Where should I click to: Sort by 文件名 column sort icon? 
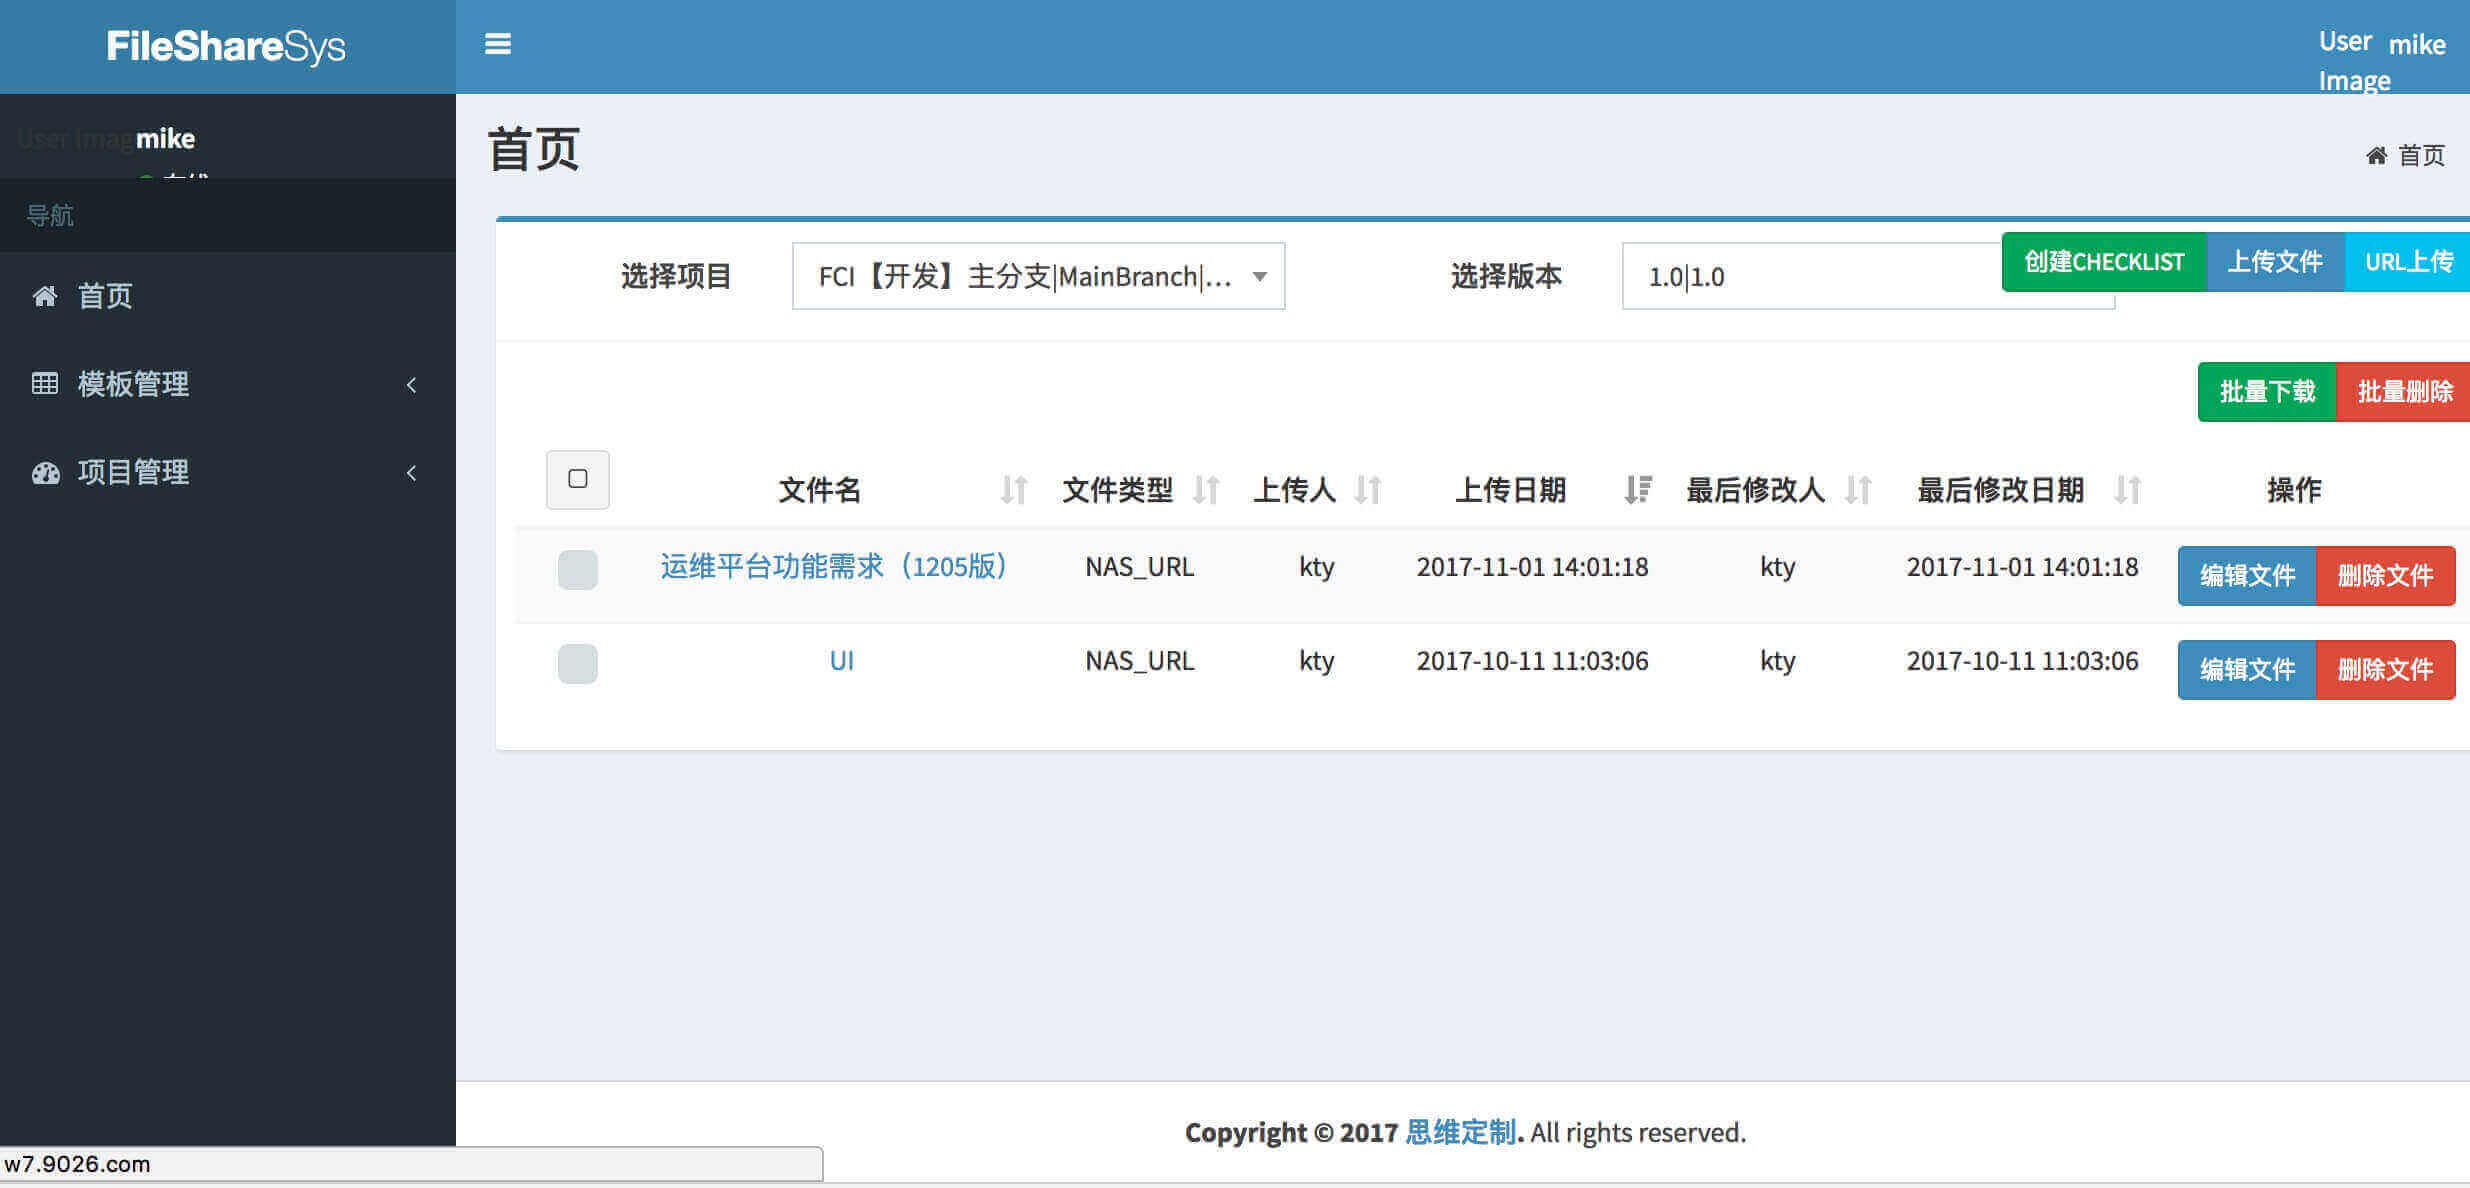point(1014,490)
